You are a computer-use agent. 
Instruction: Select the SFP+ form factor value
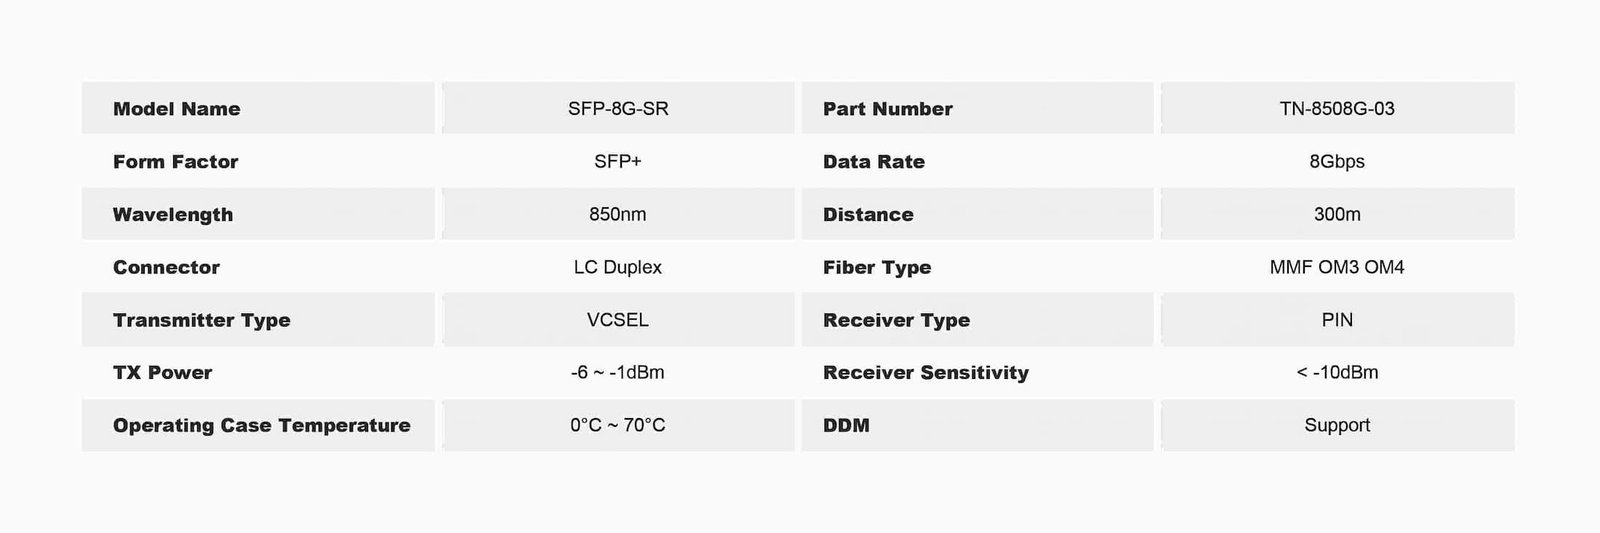pos(618,162)
